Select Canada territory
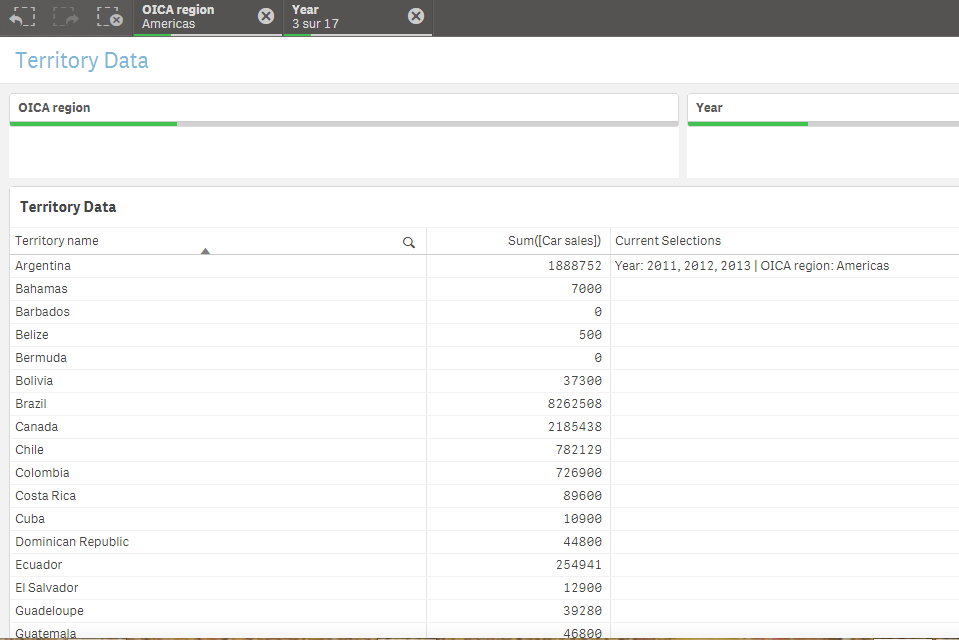Image resolution: width=959 pixels, height=640 pixels. pos(36,427)
